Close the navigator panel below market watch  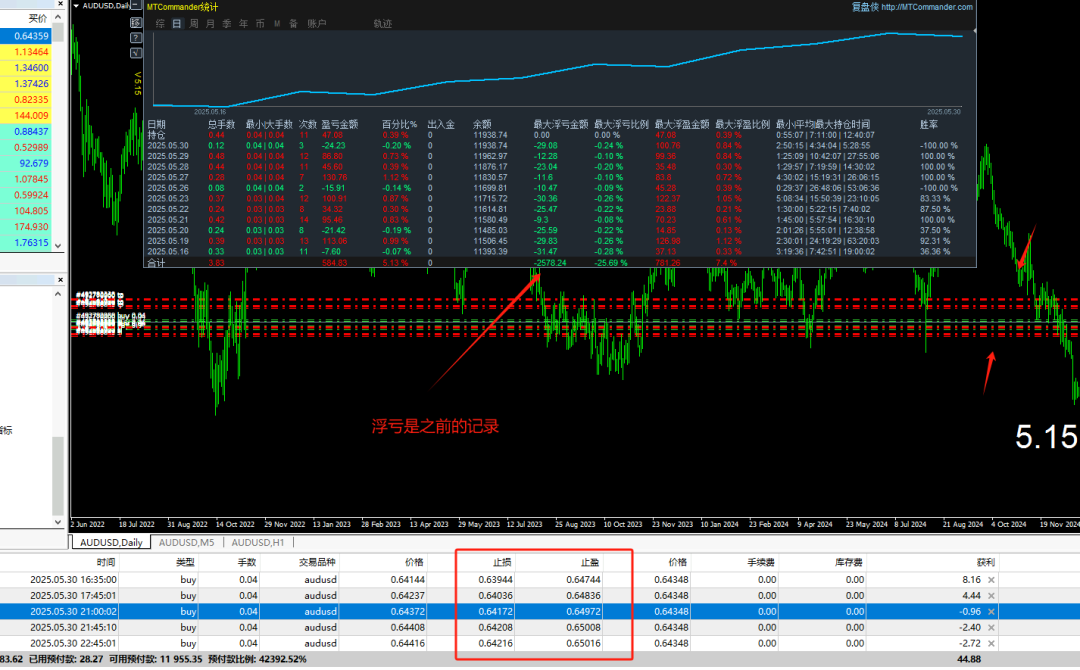(60, 280)
